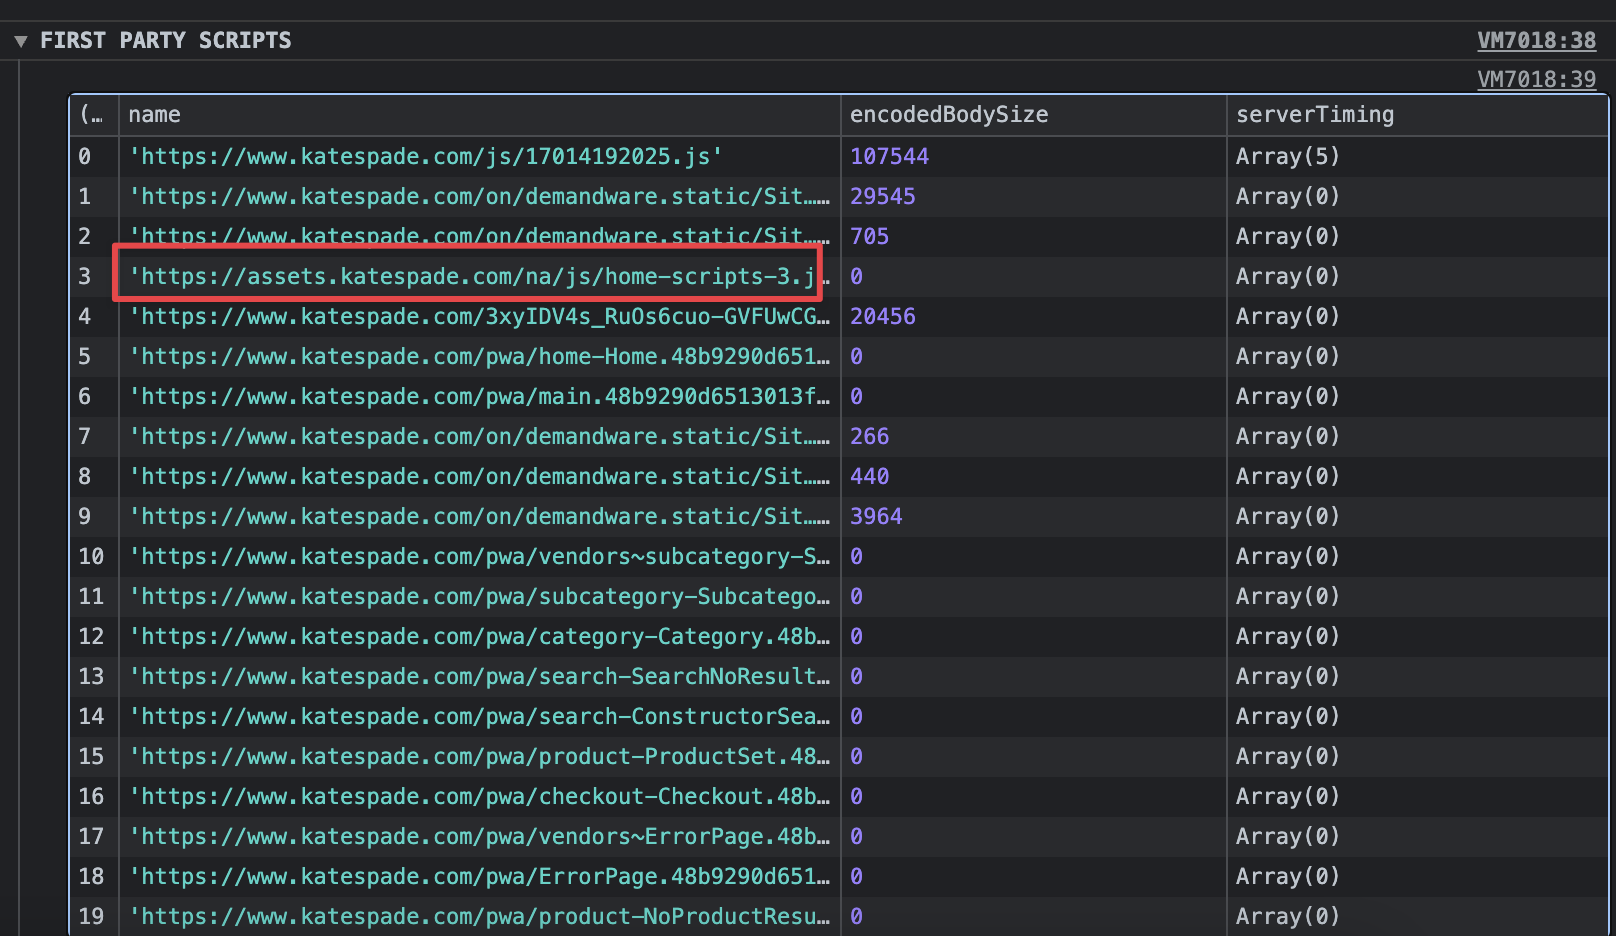1616x936 pixels.
Task: Click the size value 20456
Action: coord(882,316)
